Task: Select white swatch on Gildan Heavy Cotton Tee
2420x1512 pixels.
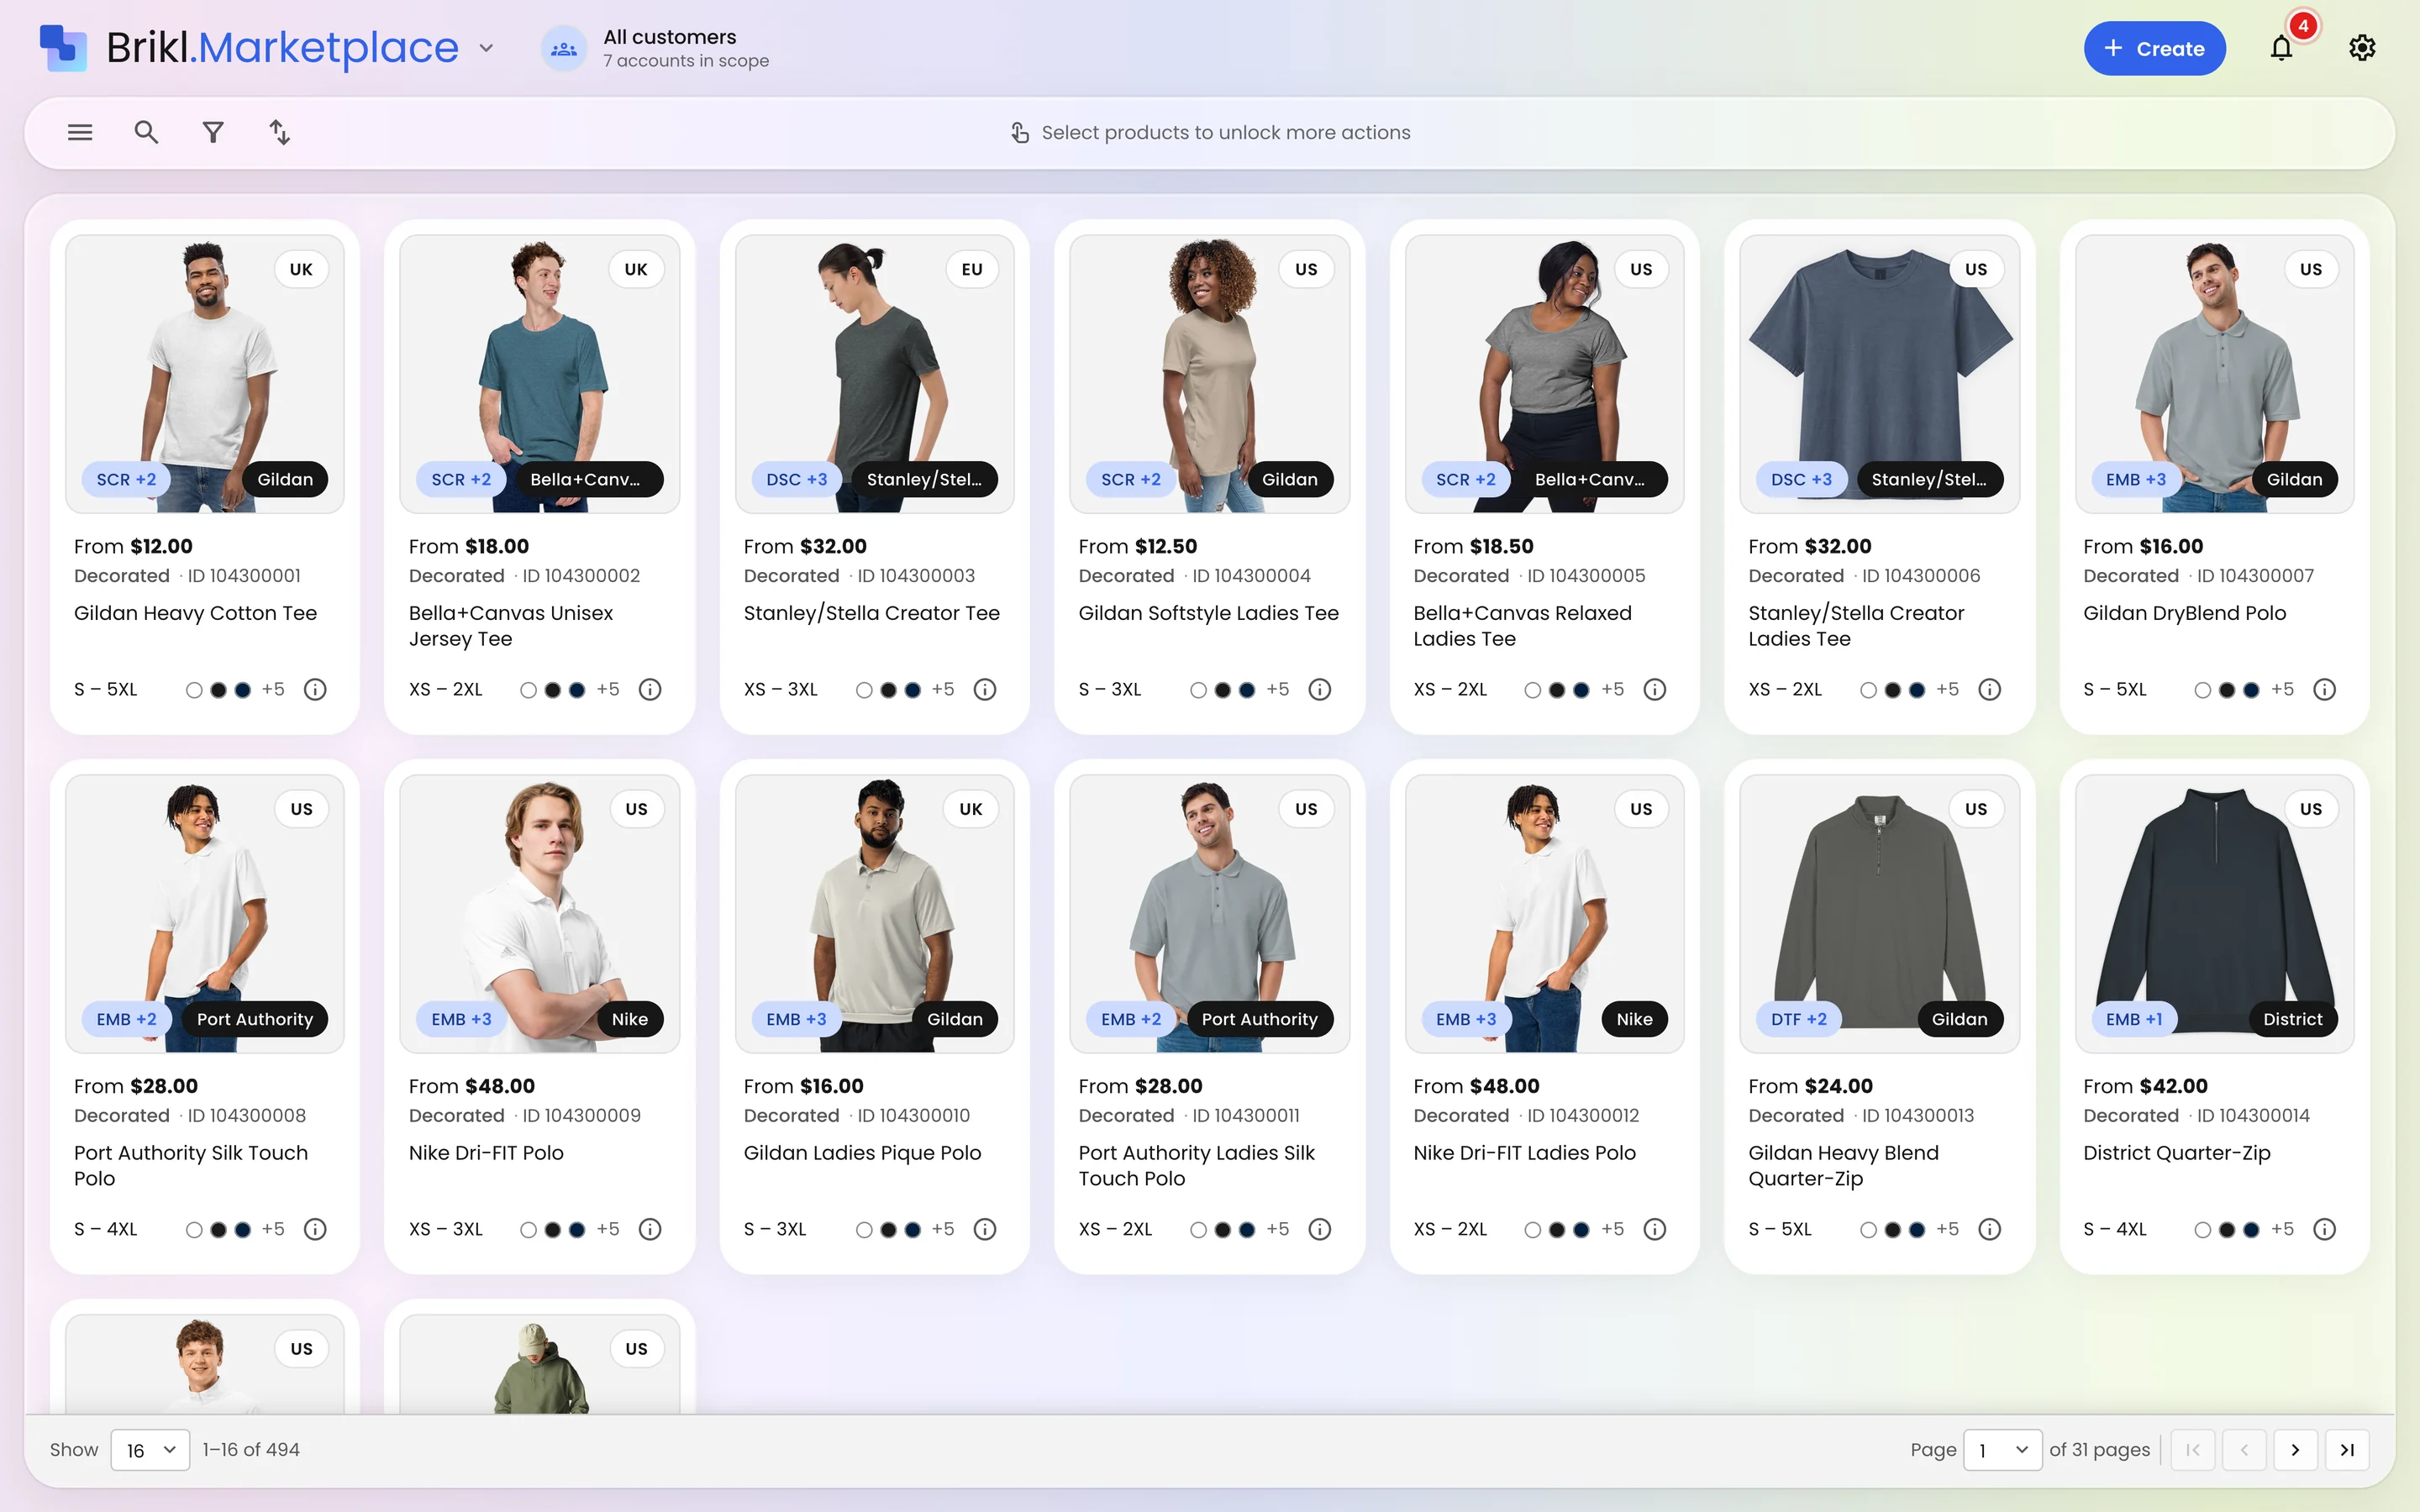Action: click(x=194, y=690)
